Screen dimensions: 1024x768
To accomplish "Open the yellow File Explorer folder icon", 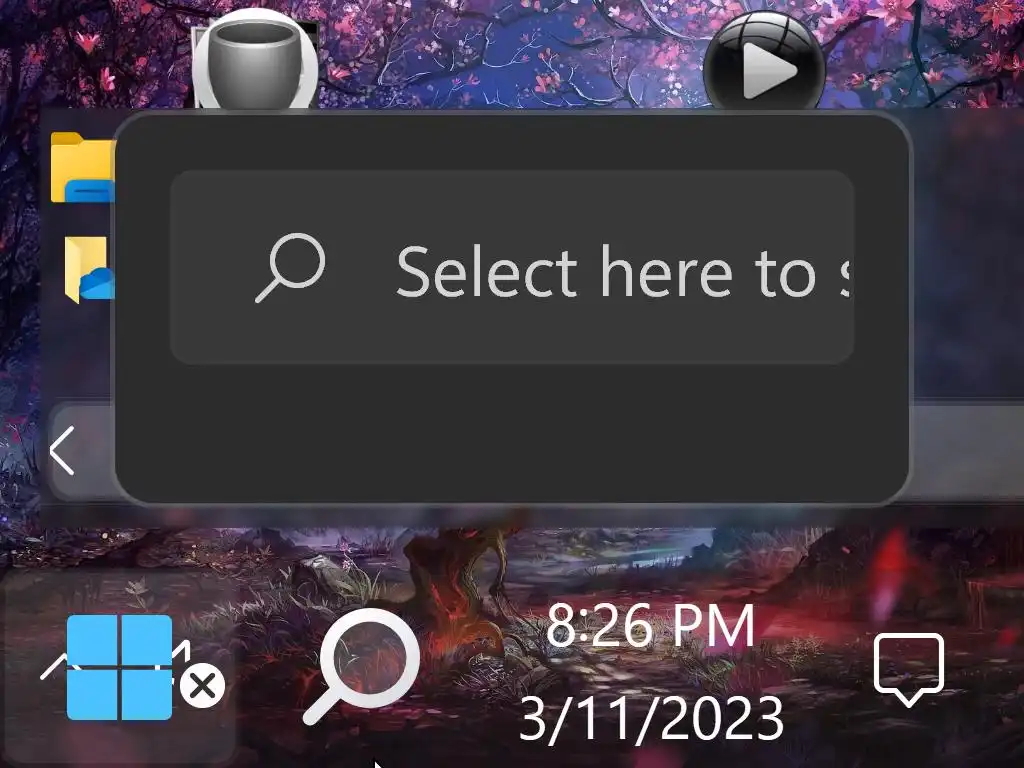I will pyautogui.click(x=82, y=167).
